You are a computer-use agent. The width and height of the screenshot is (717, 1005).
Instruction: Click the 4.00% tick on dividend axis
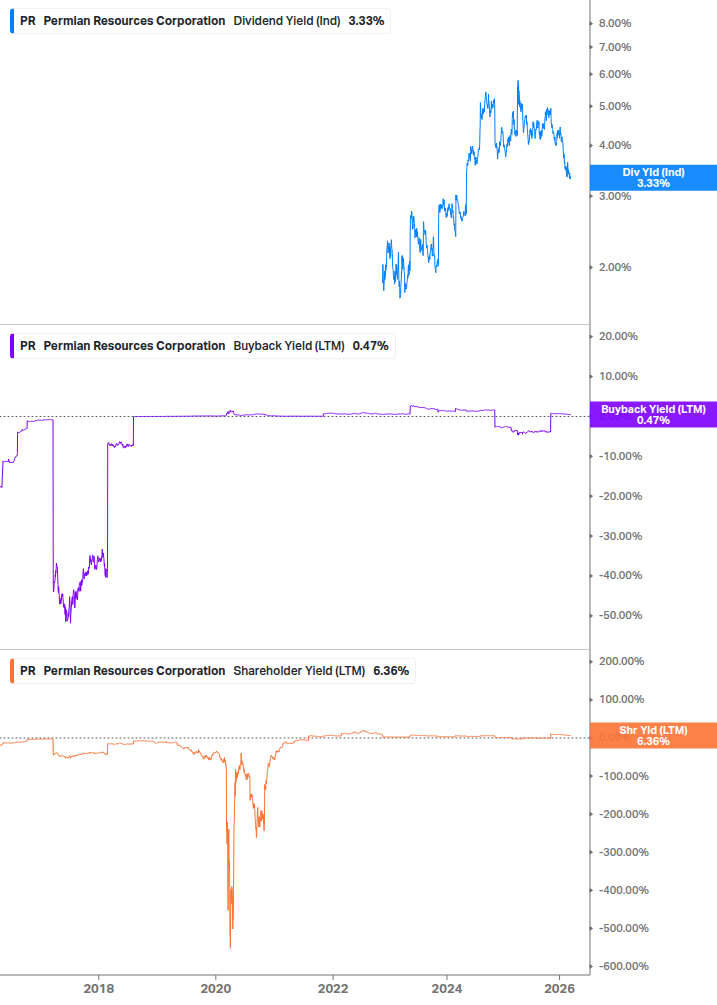coord(615,145)
